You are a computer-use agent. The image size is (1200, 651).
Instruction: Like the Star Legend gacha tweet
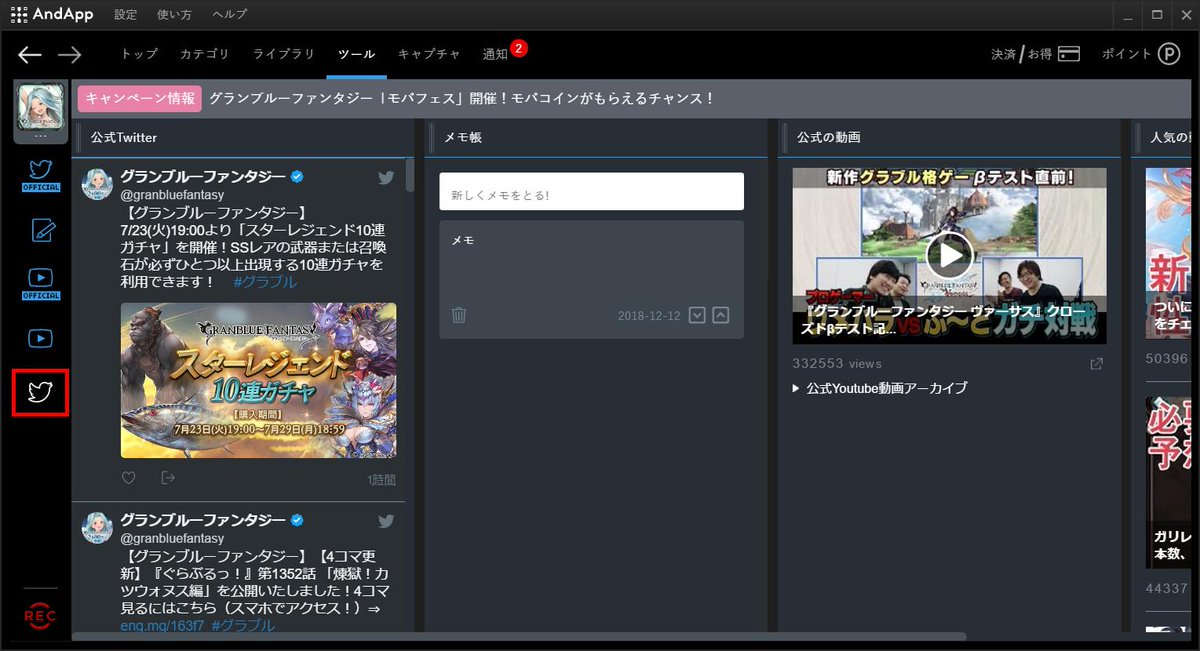pyautogui.click(x=129, y=478)
